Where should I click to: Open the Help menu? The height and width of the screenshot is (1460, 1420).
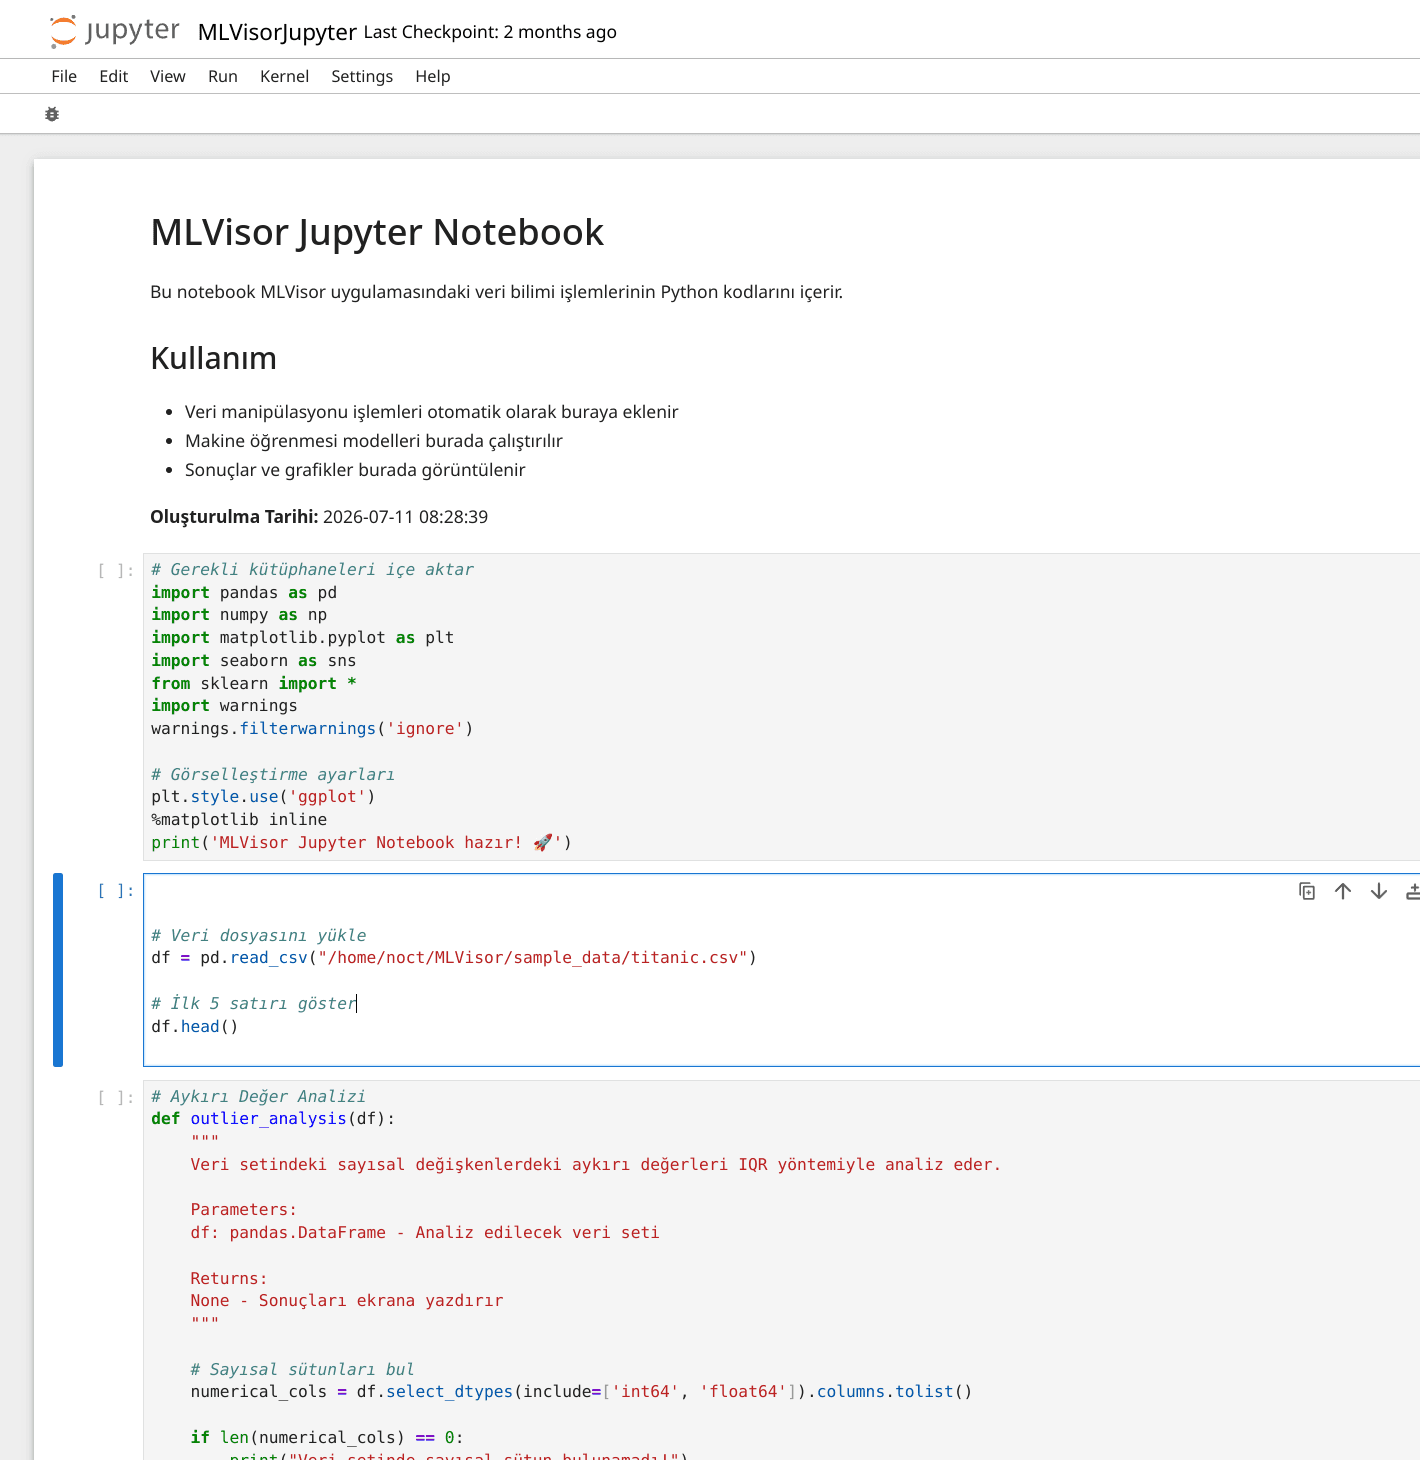[433, 76]
